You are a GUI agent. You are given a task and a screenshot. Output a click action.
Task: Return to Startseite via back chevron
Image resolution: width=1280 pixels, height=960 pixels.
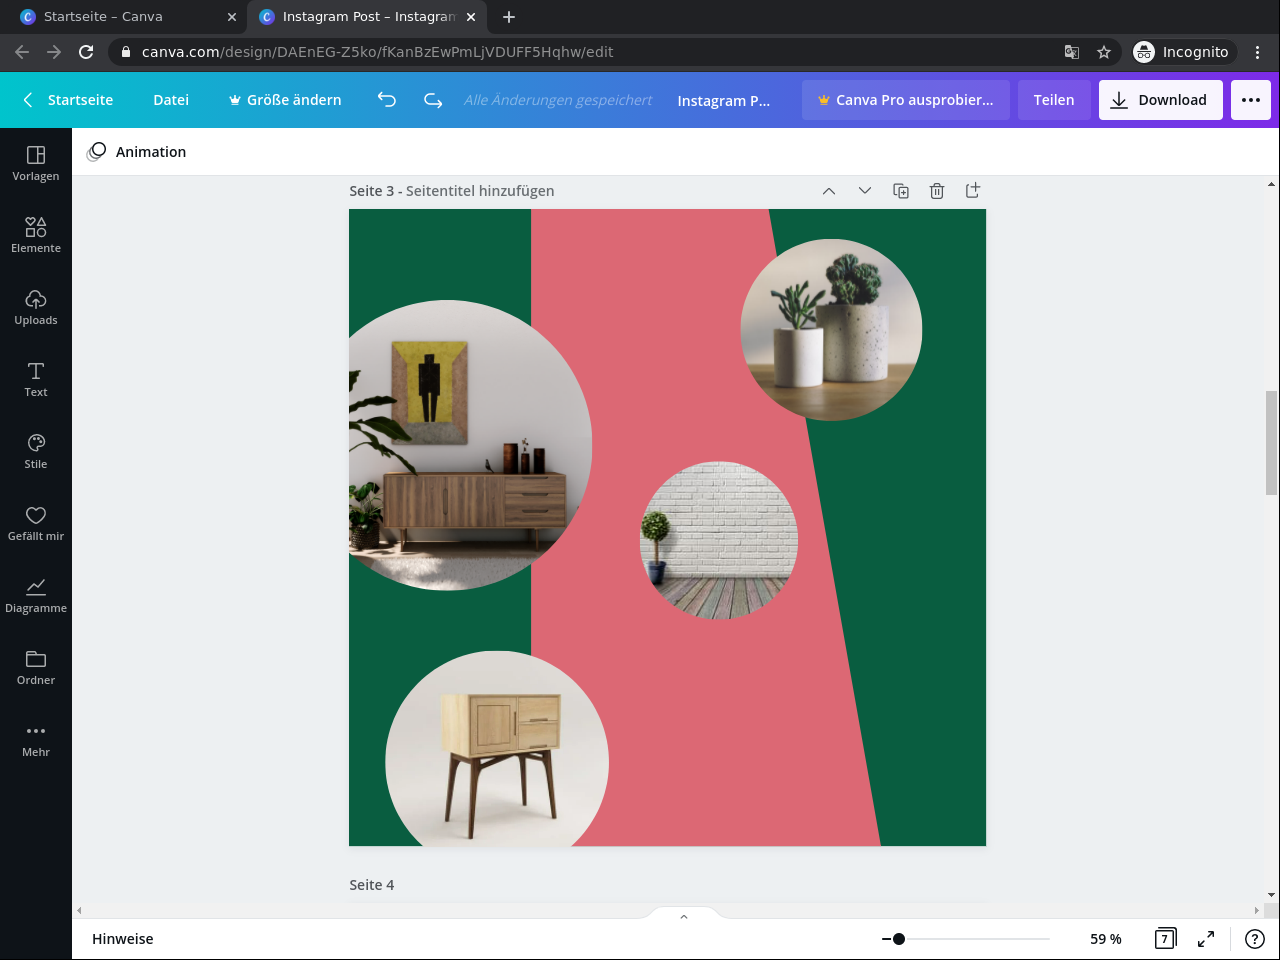pyautogui.click(x=67, y=100)
